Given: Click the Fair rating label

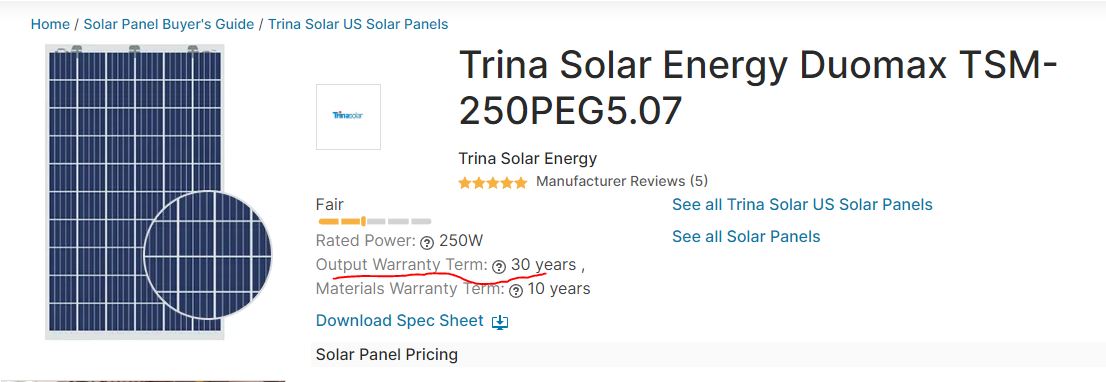Looking at the screenshot, I should click(x=329, y=205).
